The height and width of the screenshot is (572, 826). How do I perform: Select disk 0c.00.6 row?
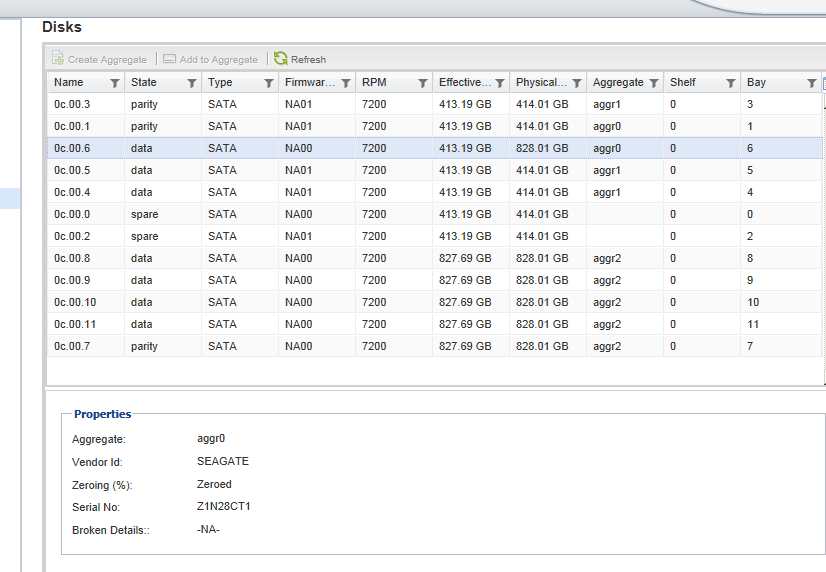coord(435,148)
